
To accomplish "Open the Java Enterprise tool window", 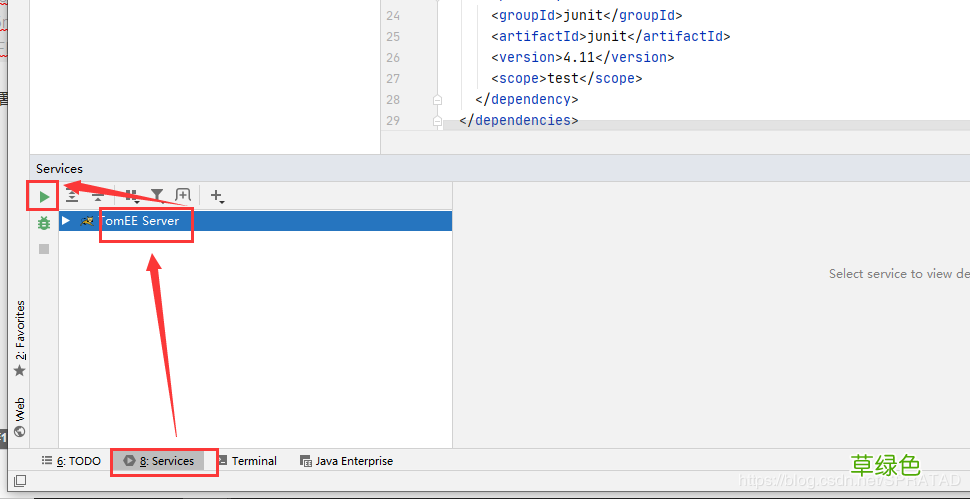I will tap(346, 461).
